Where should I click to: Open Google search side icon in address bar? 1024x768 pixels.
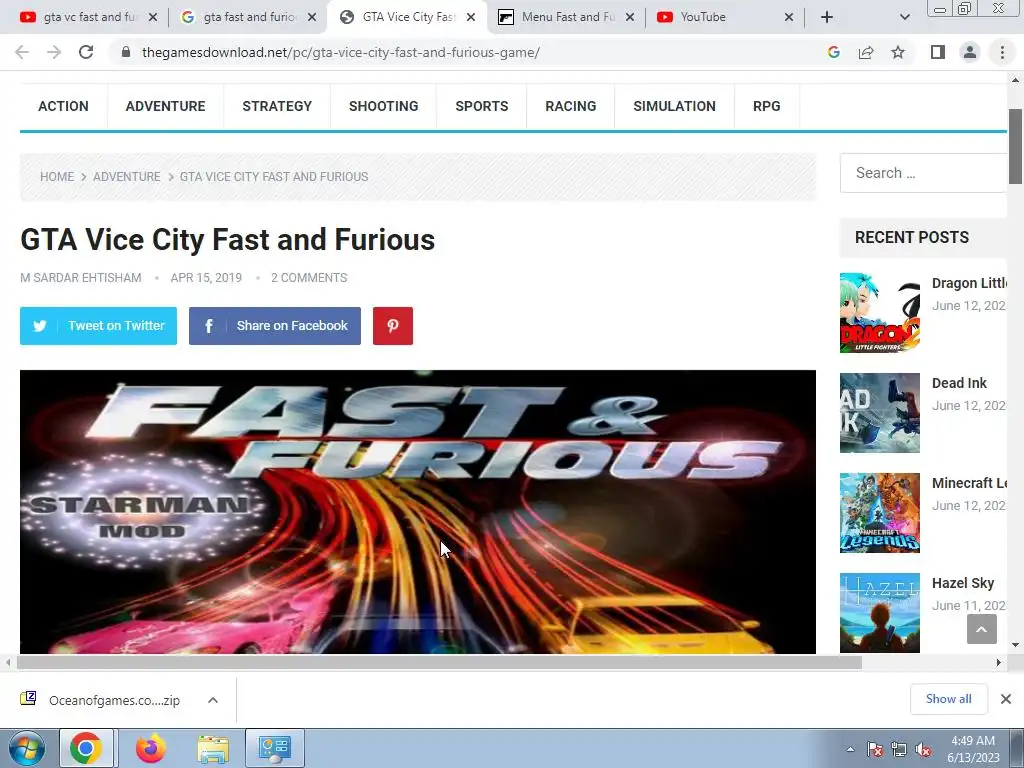833,52
